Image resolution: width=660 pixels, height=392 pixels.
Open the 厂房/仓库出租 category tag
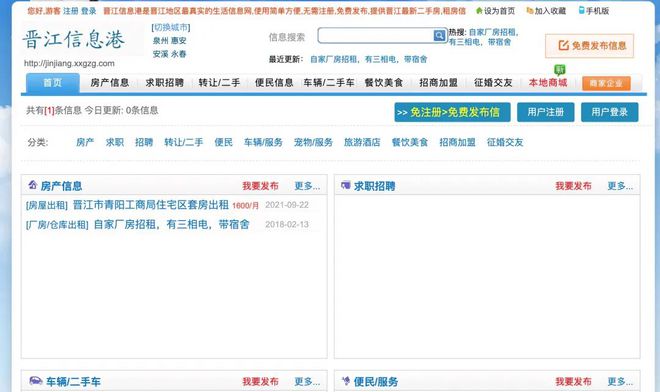[57, 225]
